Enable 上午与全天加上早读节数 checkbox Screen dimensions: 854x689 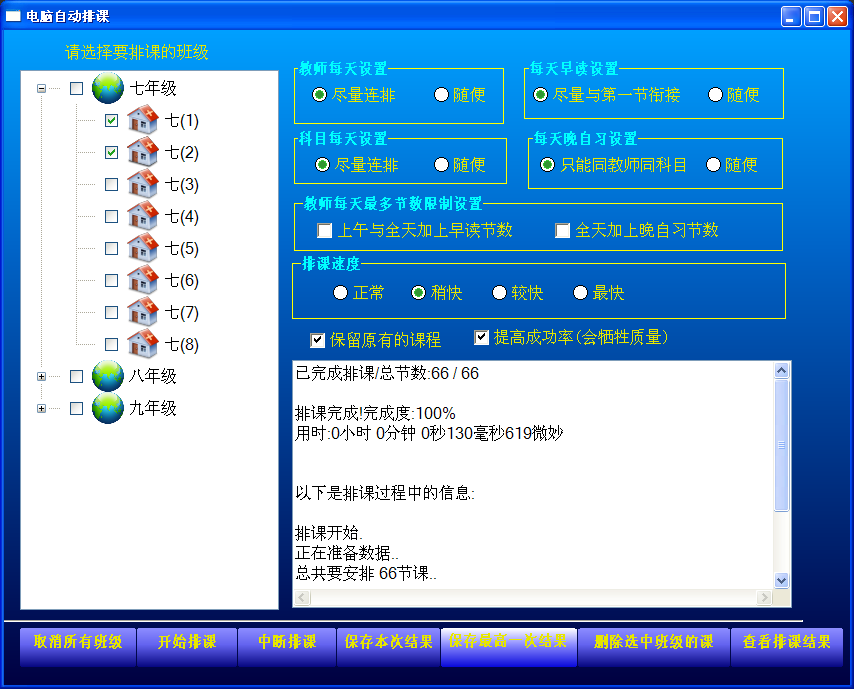tap(415, 230)
